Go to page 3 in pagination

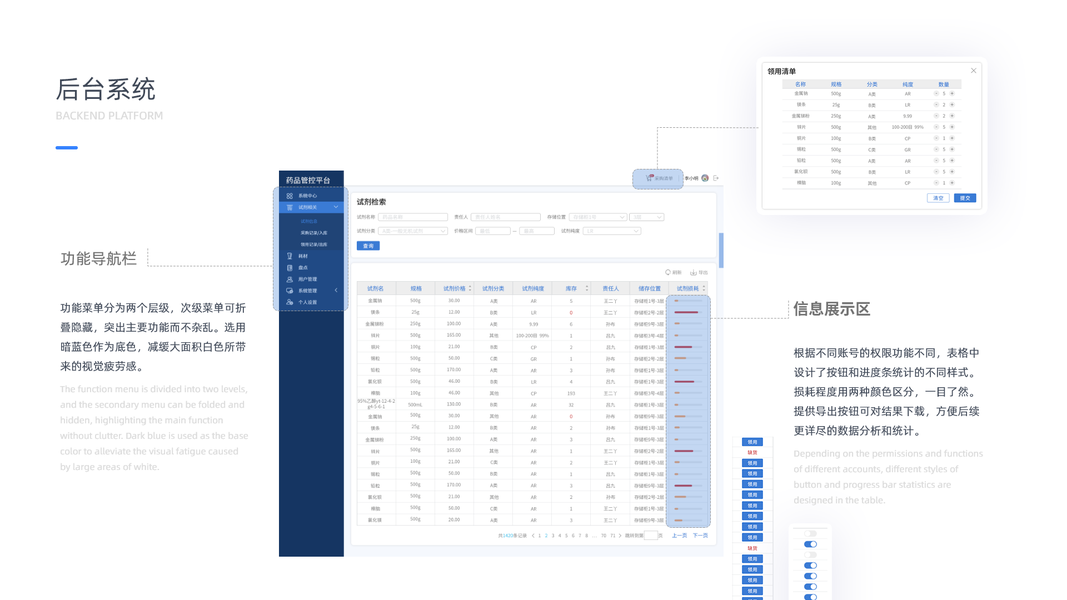(x=553, y=536)
